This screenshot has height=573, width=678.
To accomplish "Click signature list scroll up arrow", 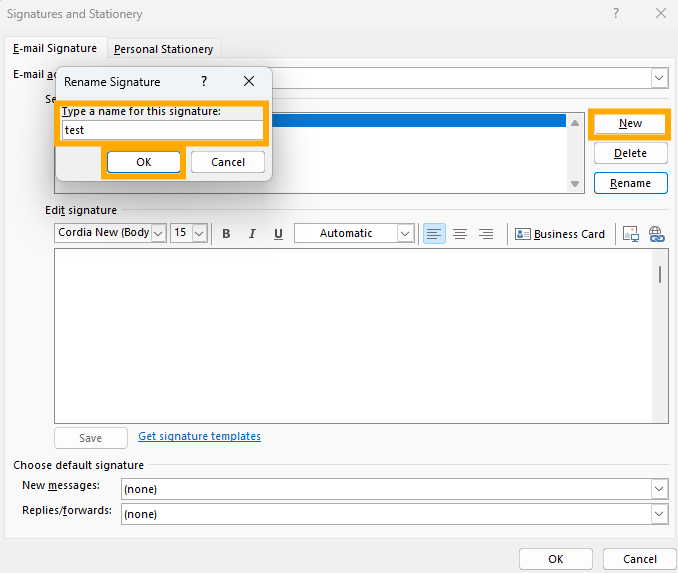I will [x=575, y=123].
